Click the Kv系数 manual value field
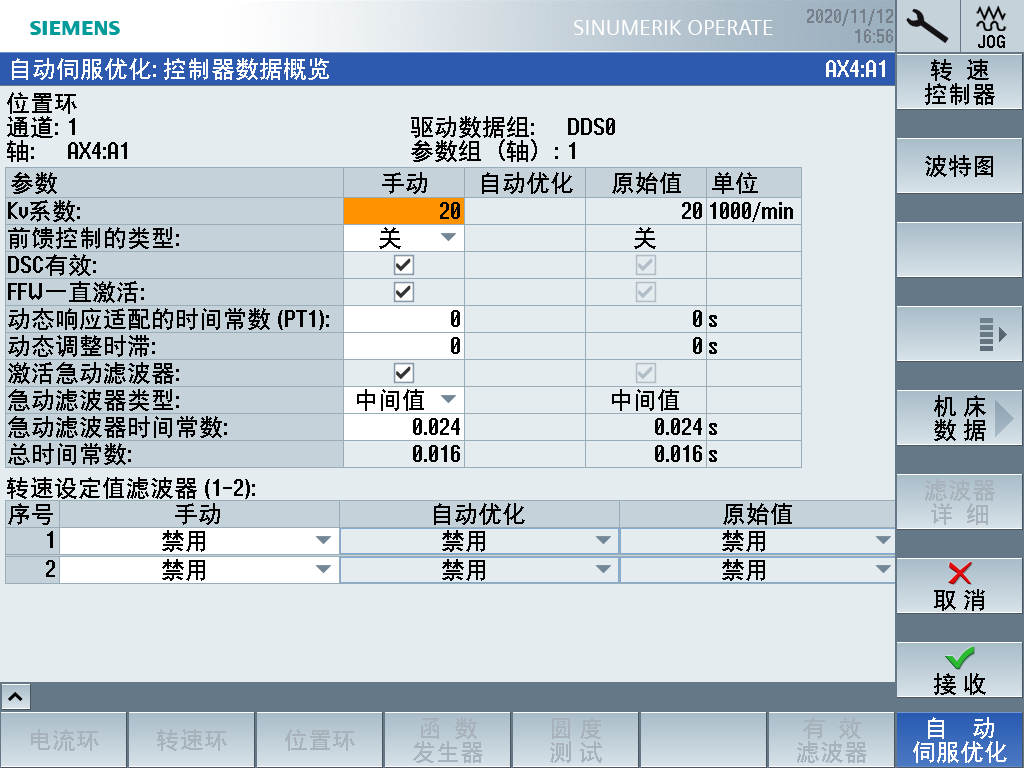The height and width of the screenshot is (768, 1024). [404, 211]
